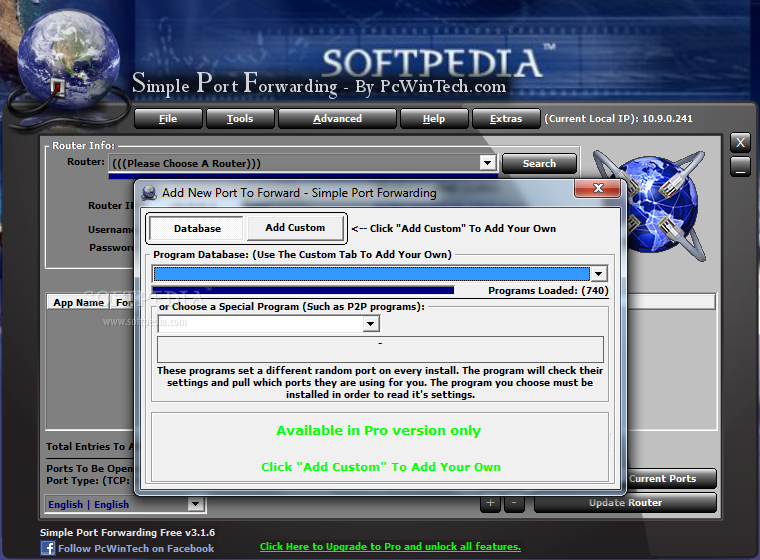
Task: Click the green 'Click "Add Custom" To Add Your Own' text
Action: click(x=381, y=467)
